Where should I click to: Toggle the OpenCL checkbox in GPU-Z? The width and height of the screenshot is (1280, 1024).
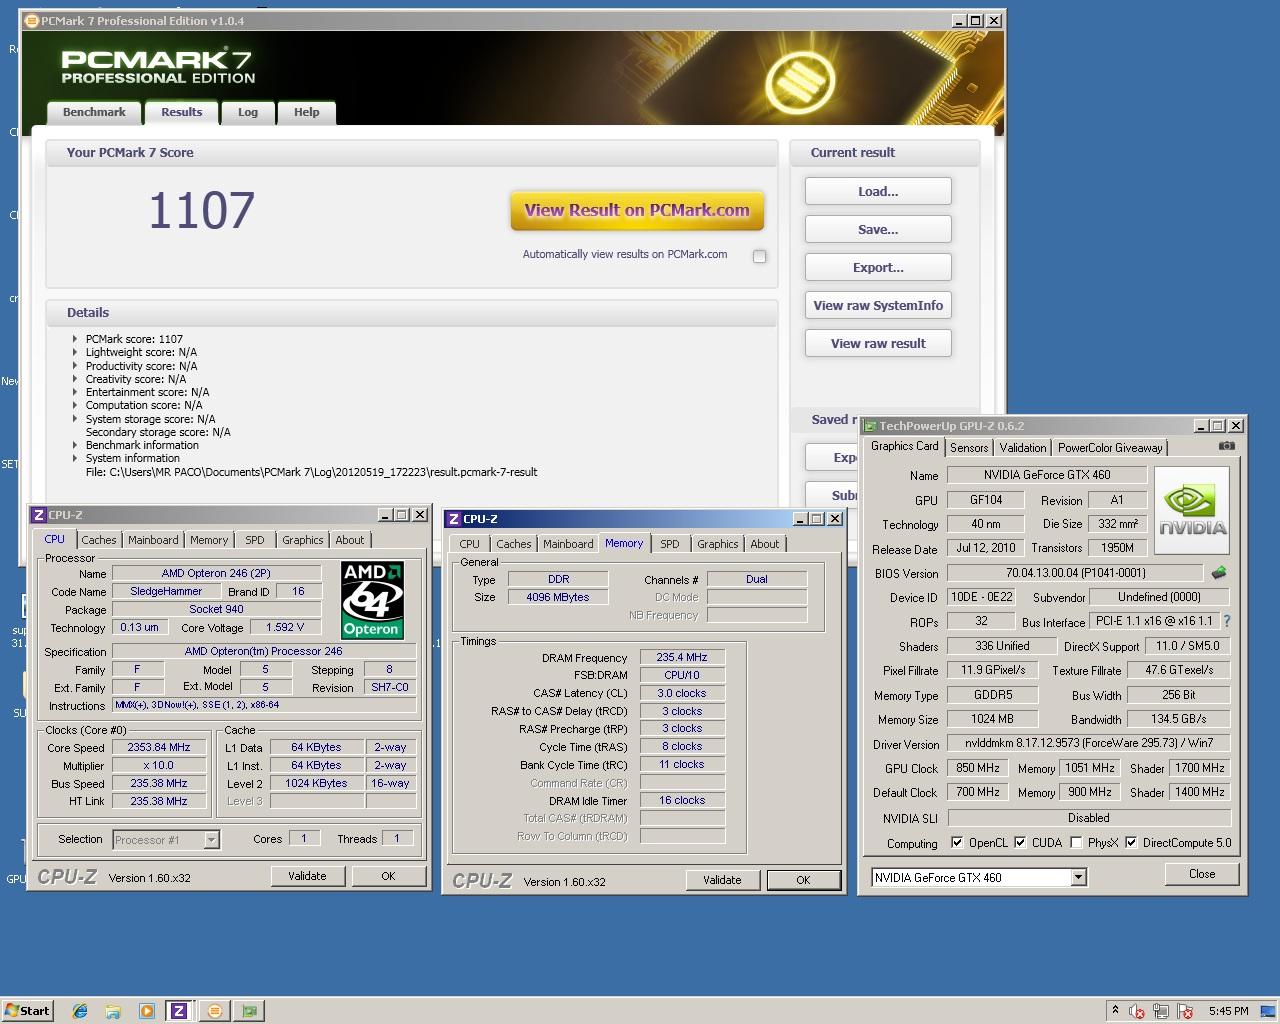957,842
